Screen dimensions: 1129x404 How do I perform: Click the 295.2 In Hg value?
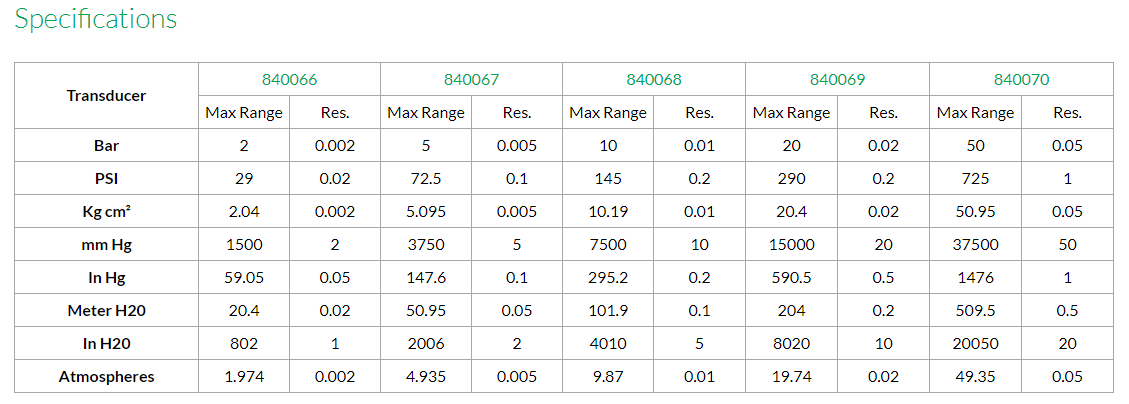point(608,278)
